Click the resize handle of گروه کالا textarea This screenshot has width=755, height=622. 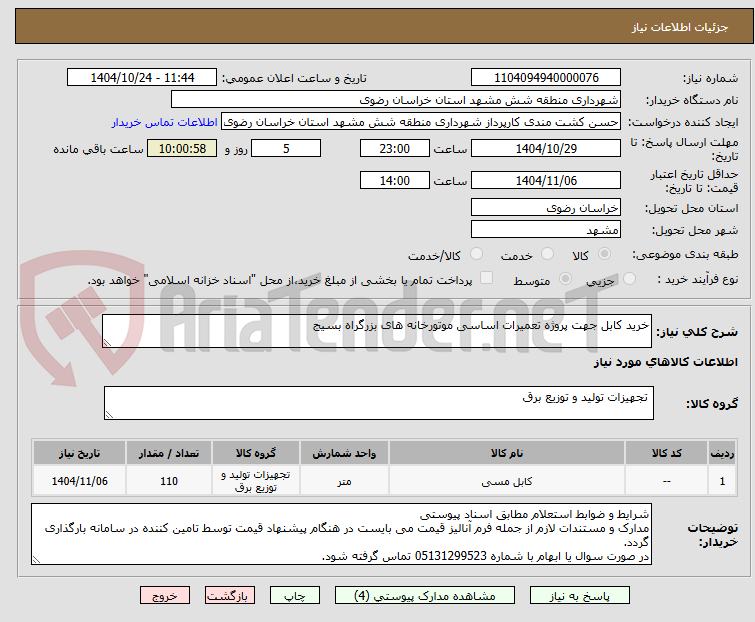[109, 415]
